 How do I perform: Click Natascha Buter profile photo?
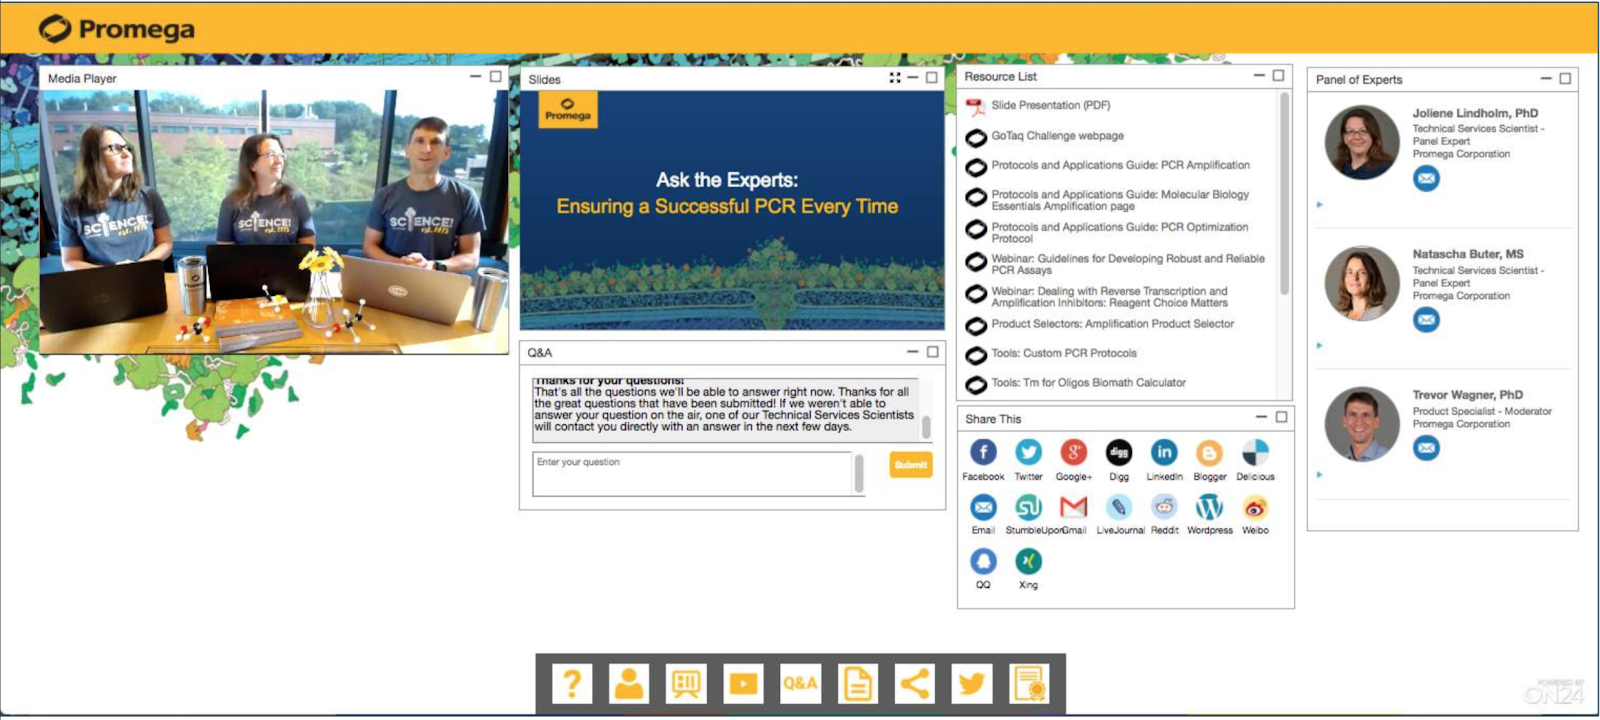pos(1362,284)
